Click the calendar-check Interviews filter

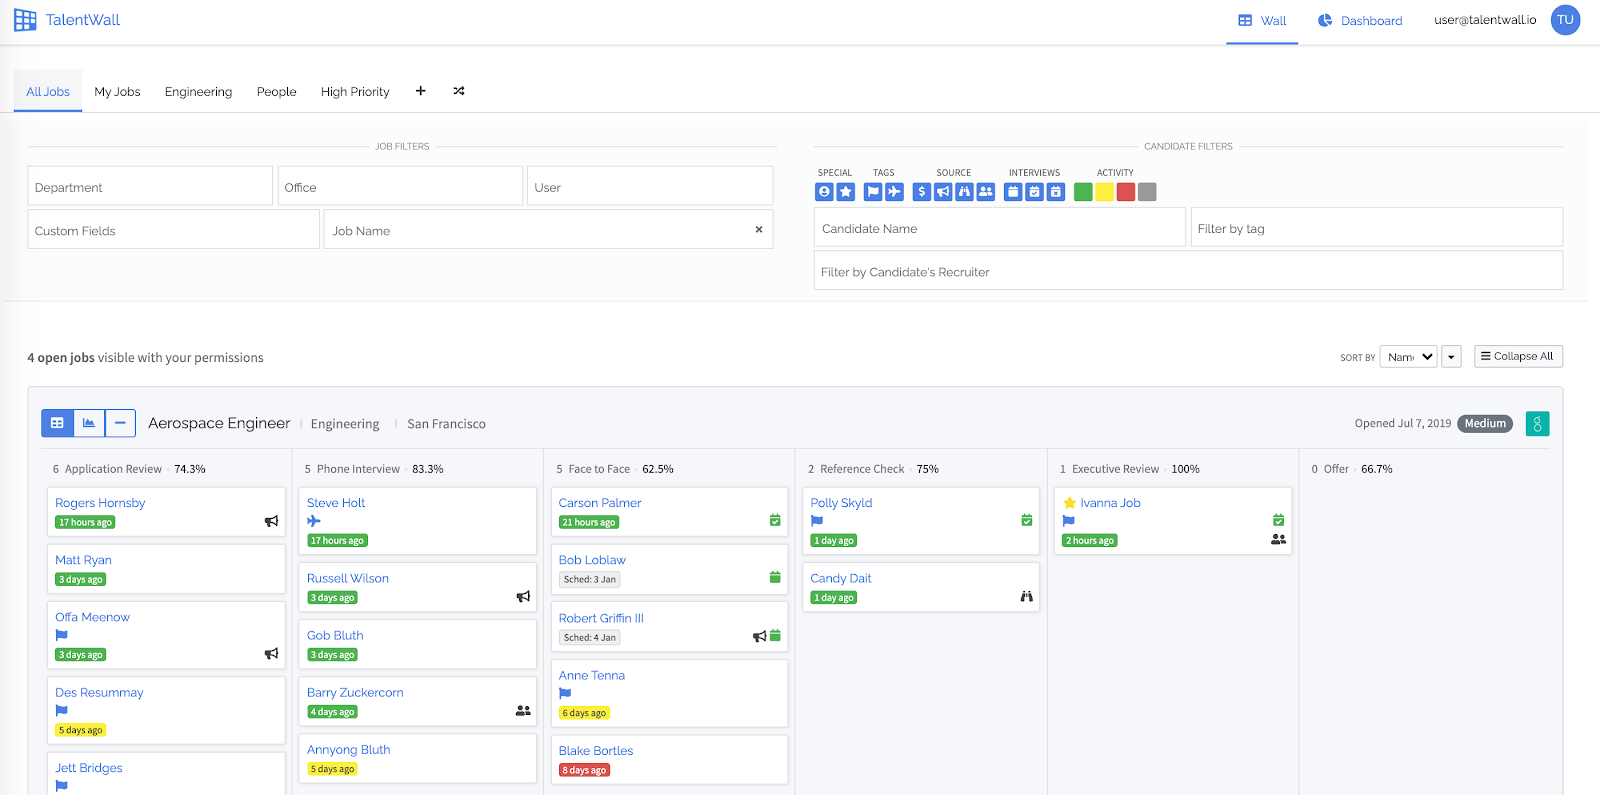1034,192
